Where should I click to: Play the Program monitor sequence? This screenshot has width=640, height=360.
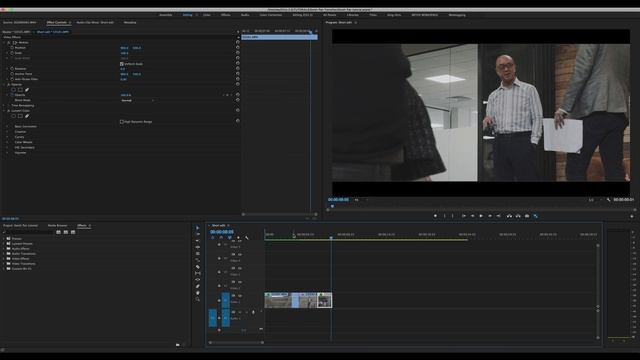tap(481, 216)
